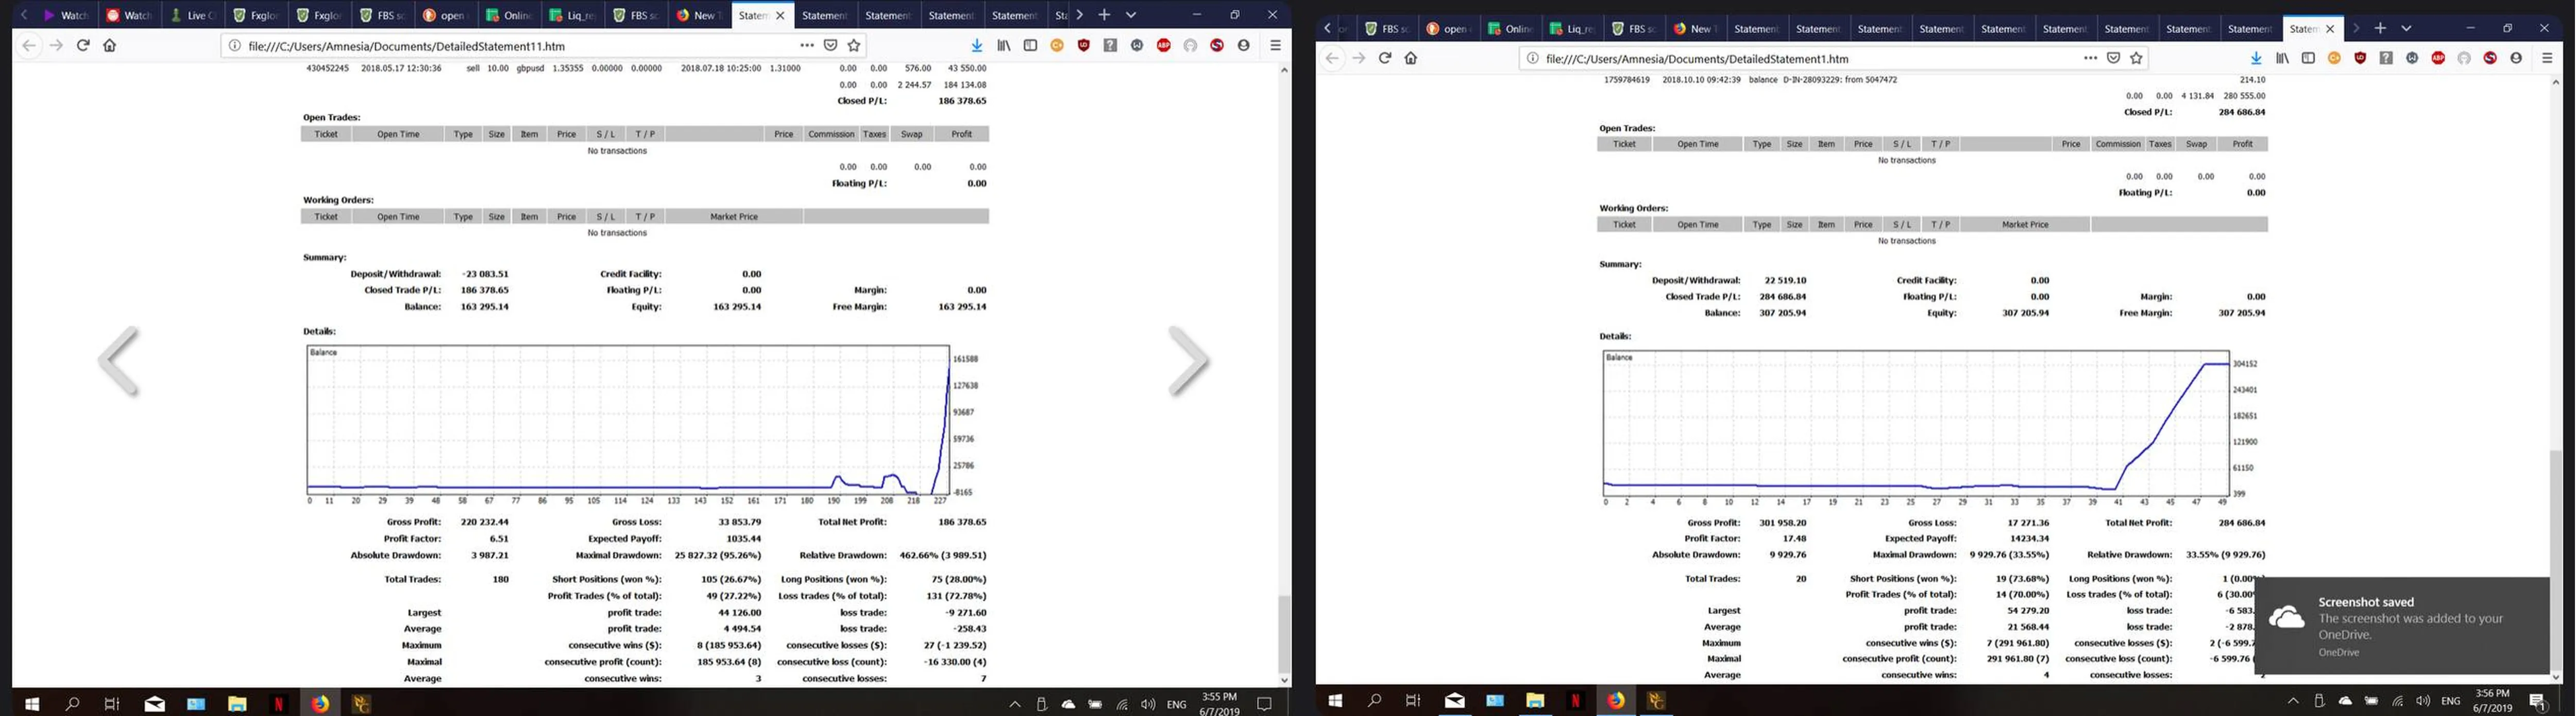Viewport: 2576px width, 716px height.
Task: Go to Home in the left Firefox window
Action: [x=110, y=45]
